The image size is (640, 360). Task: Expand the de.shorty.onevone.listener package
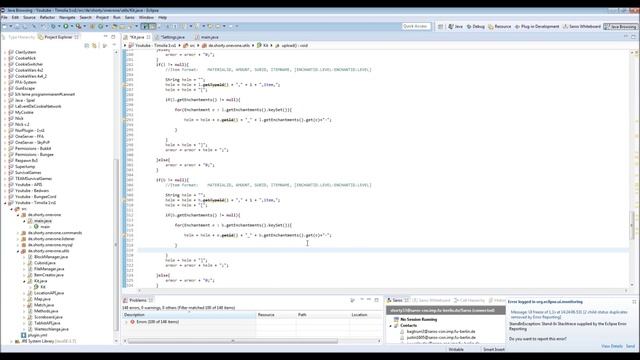pyautogui.click(x=18, y=239)
